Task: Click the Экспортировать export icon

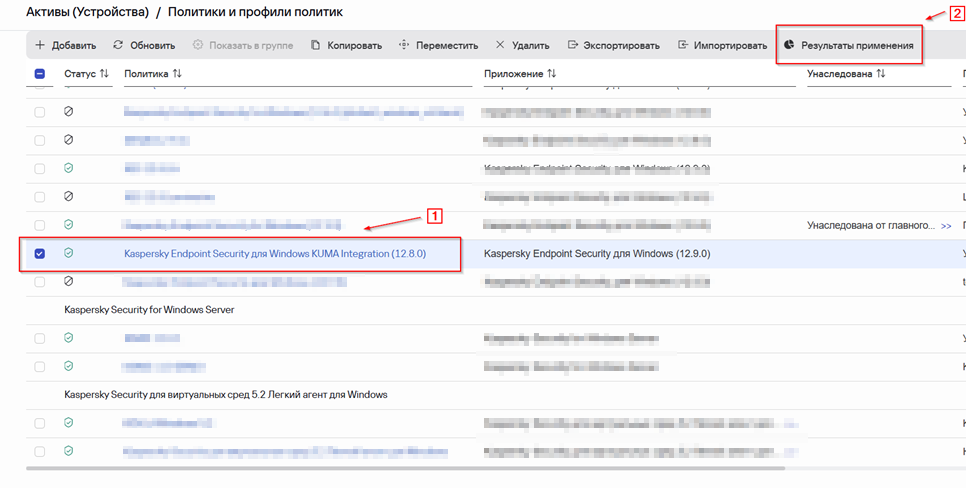Action: 573,46
